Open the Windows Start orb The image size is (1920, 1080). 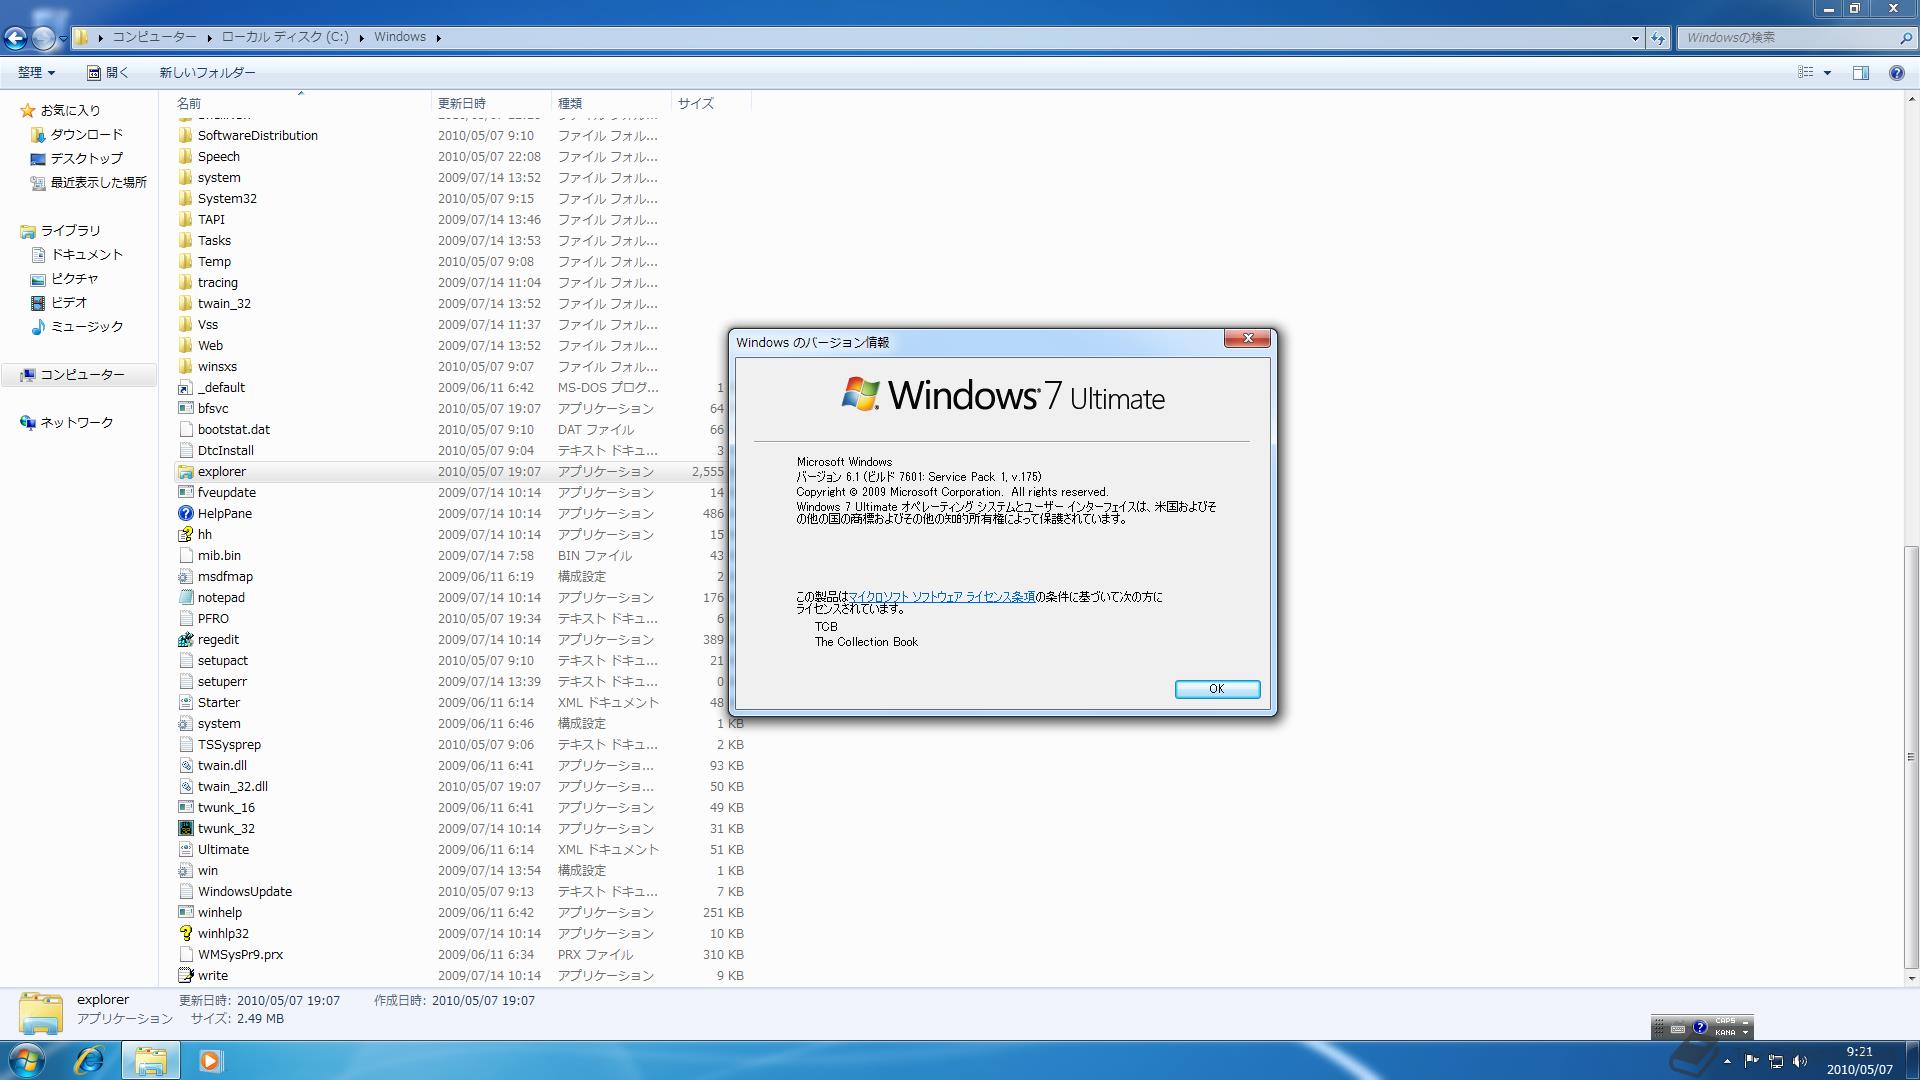click(26, 1060)
